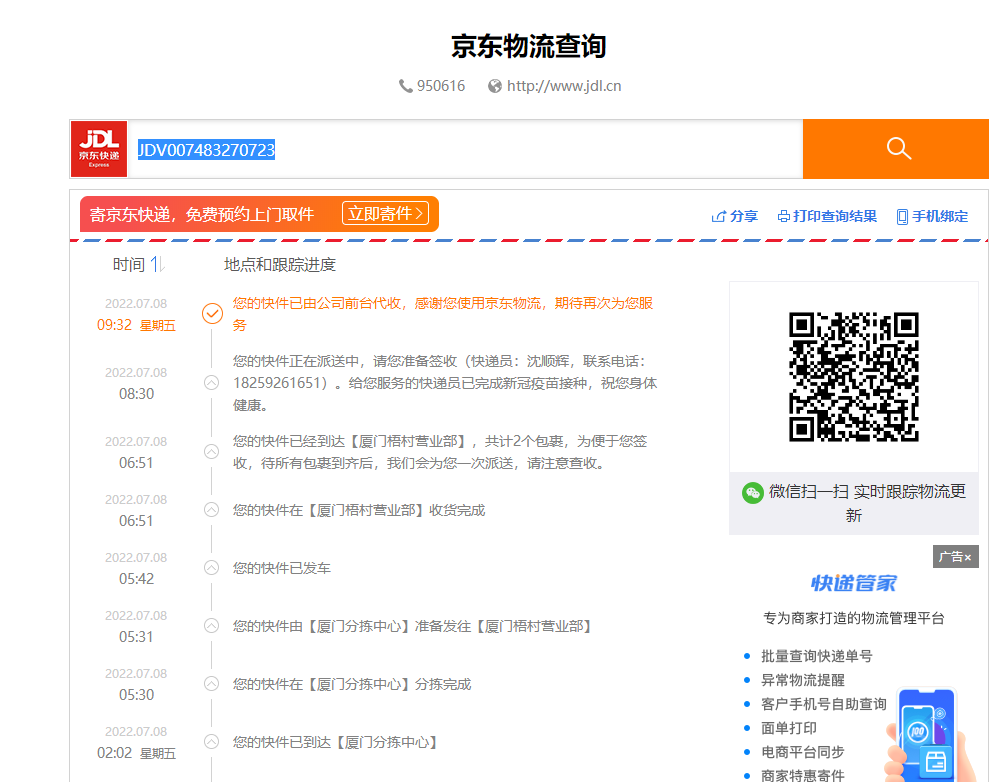This screenshot has height=782, width=1001.
Task: Click the 分享 link
Action: 744,216
